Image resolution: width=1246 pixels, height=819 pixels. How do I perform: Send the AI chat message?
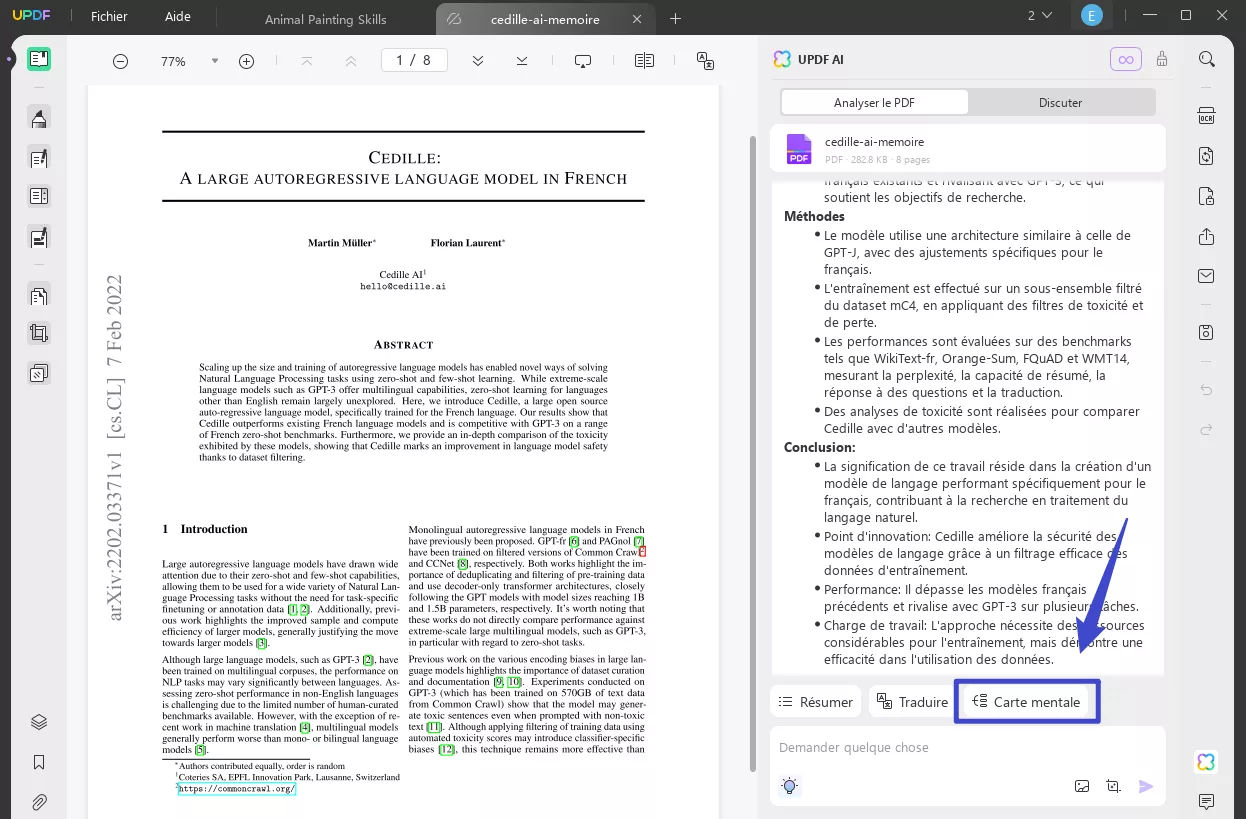pyautogui.click(x=1146, y=786)
